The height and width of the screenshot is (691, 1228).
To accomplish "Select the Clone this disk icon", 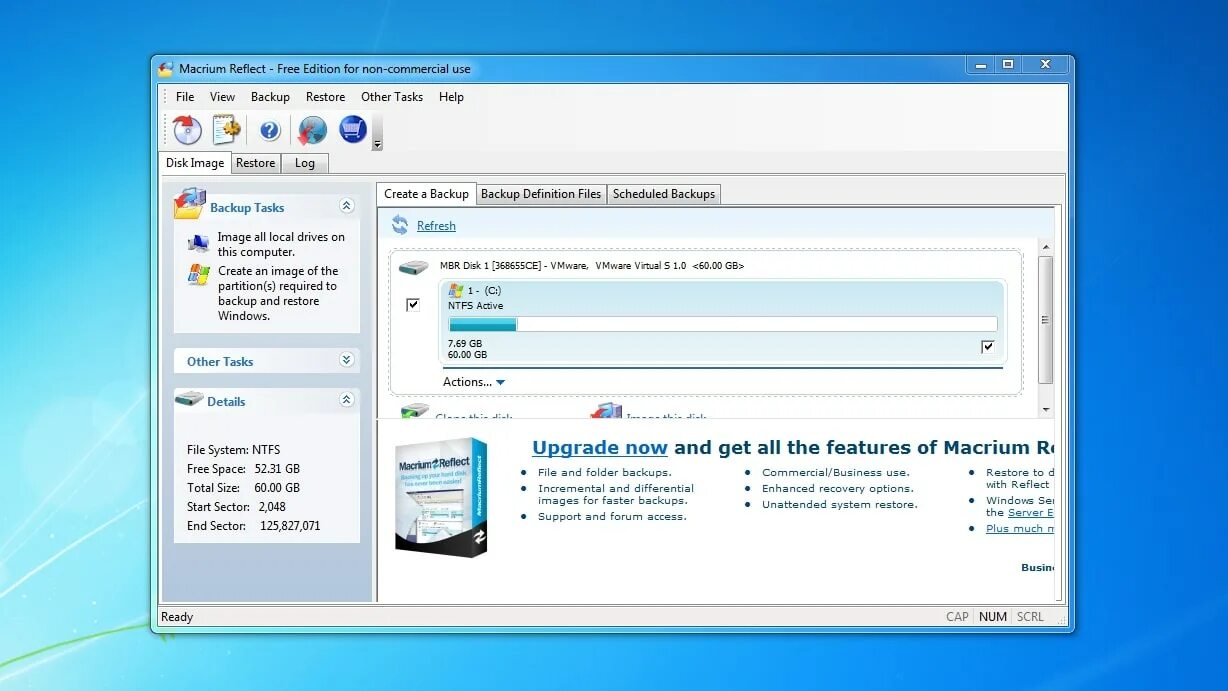I will pyautogui.click(x=414, y=410).
